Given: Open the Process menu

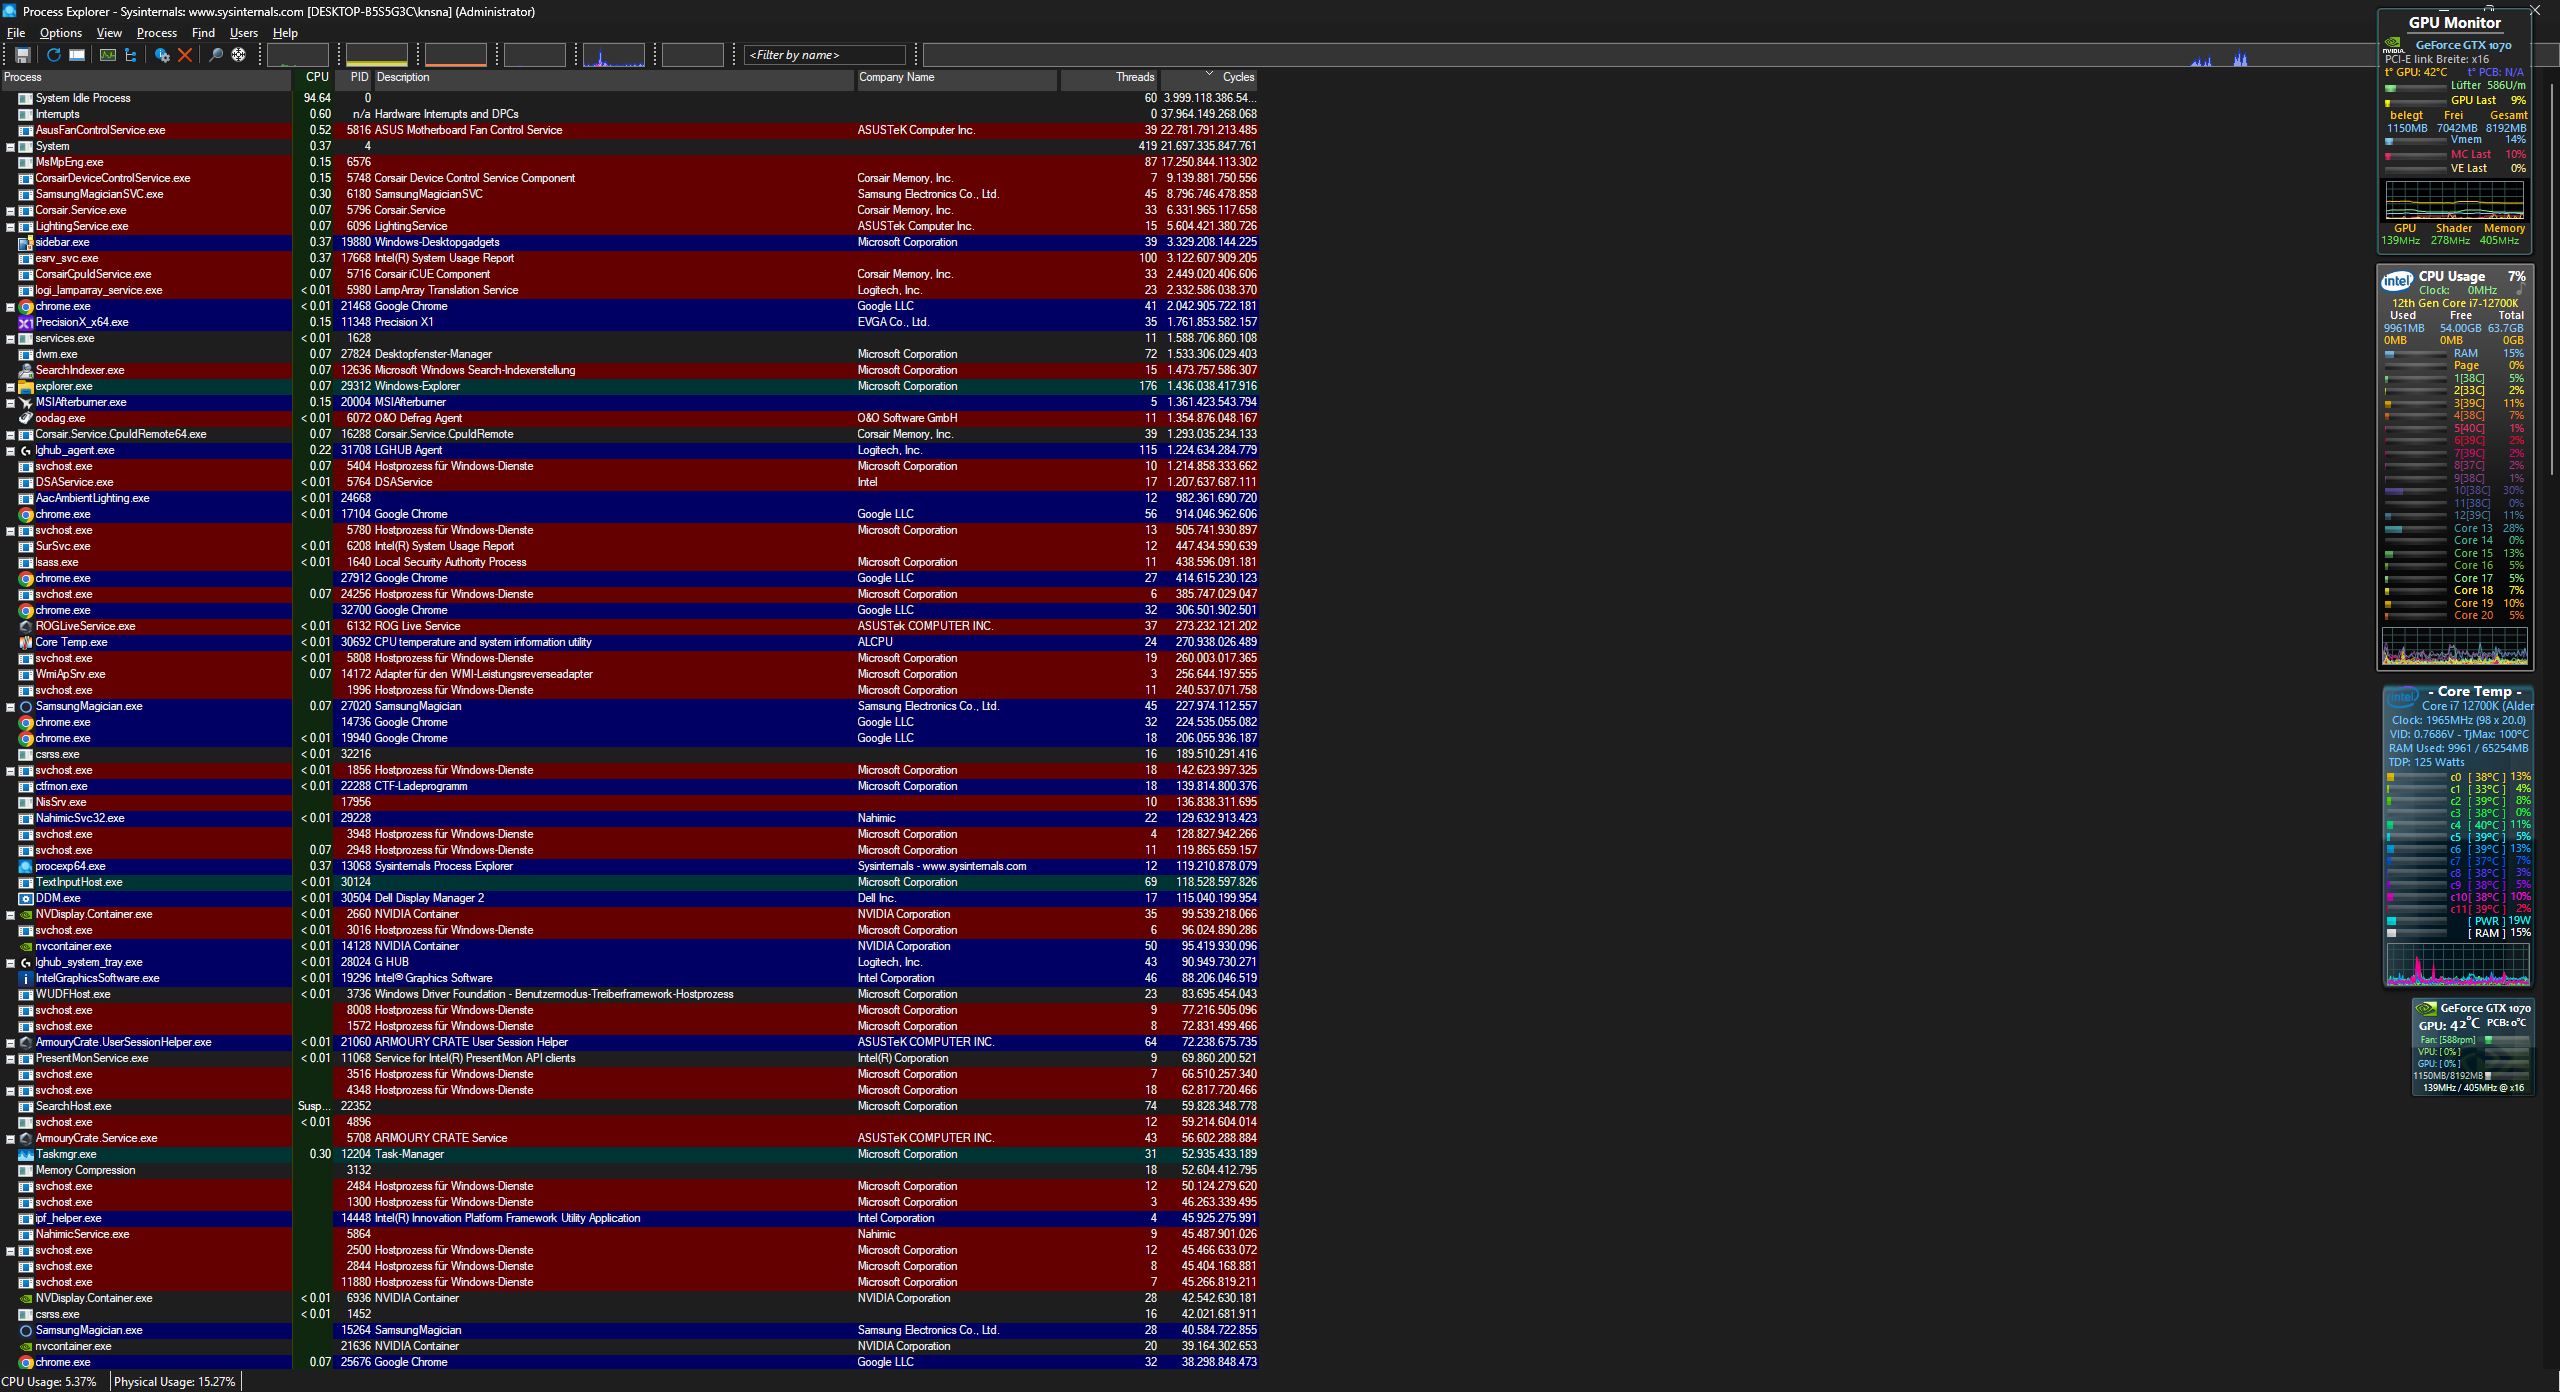Looking at the screenshot, I should click(156, 33).
